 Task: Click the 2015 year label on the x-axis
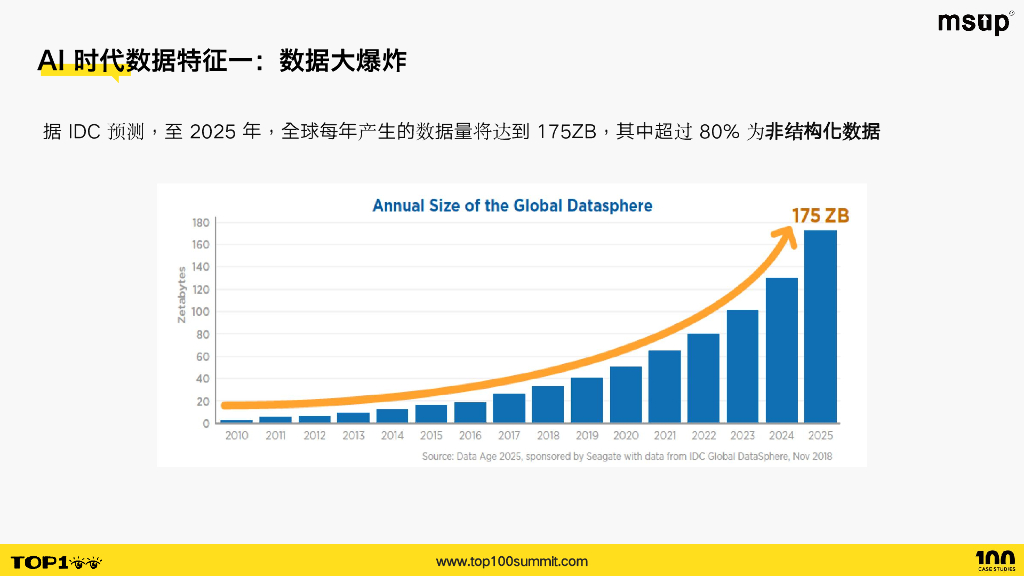click(431, 436)
